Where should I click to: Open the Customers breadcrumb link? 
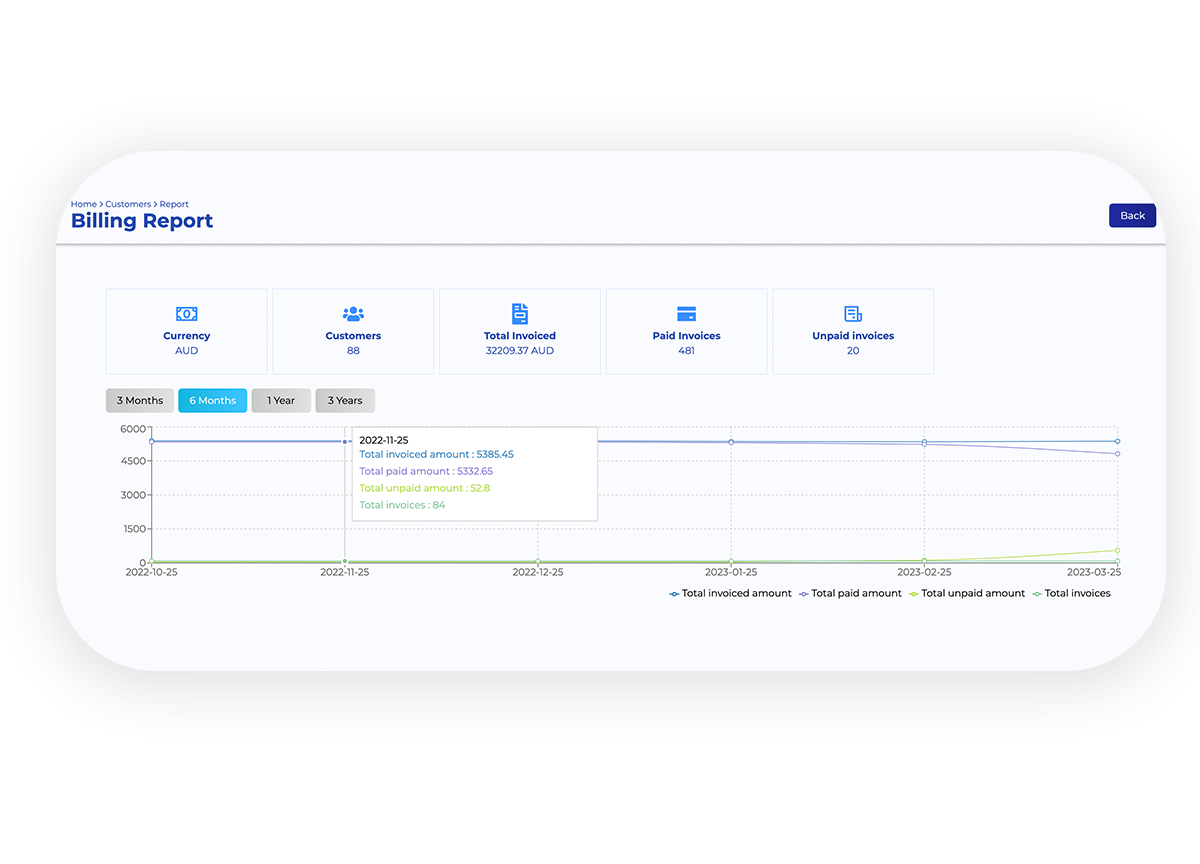coord(128,203)
